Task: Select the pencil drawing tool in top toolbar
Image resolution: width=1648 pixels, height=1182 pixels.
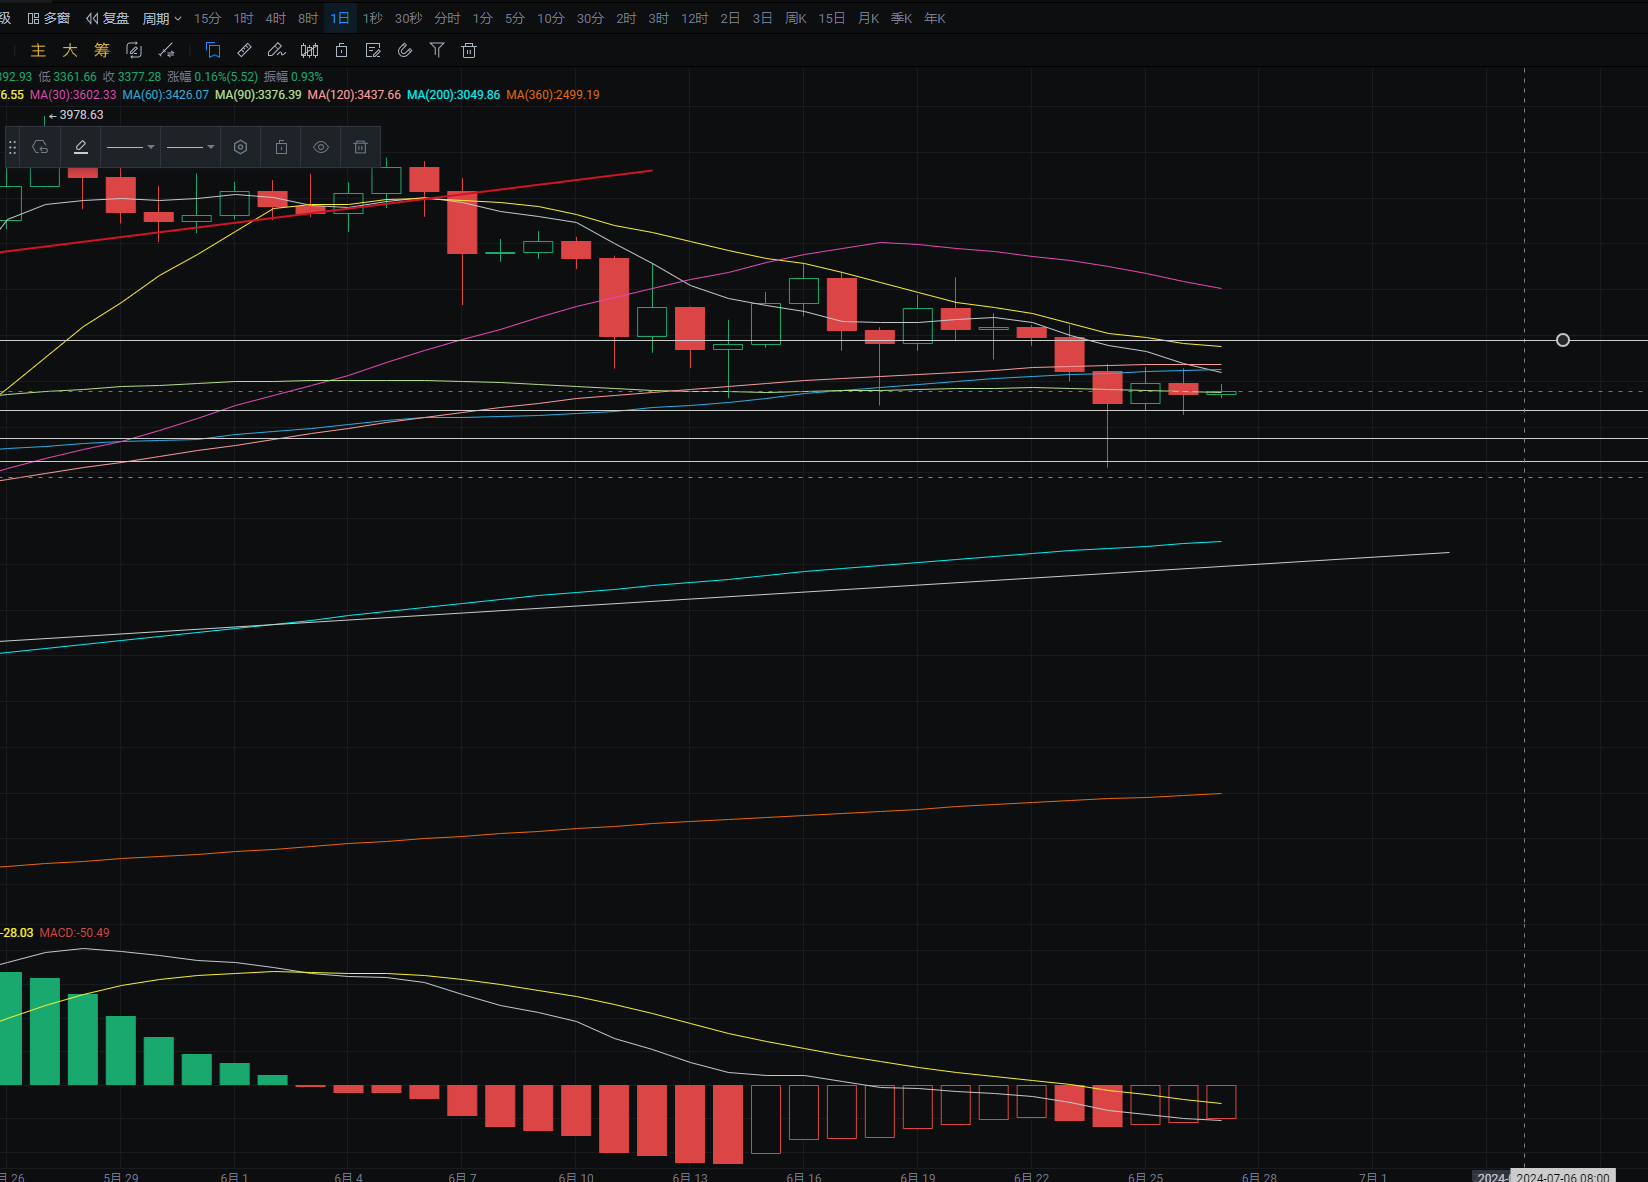Action: click(x=276, y=50)
